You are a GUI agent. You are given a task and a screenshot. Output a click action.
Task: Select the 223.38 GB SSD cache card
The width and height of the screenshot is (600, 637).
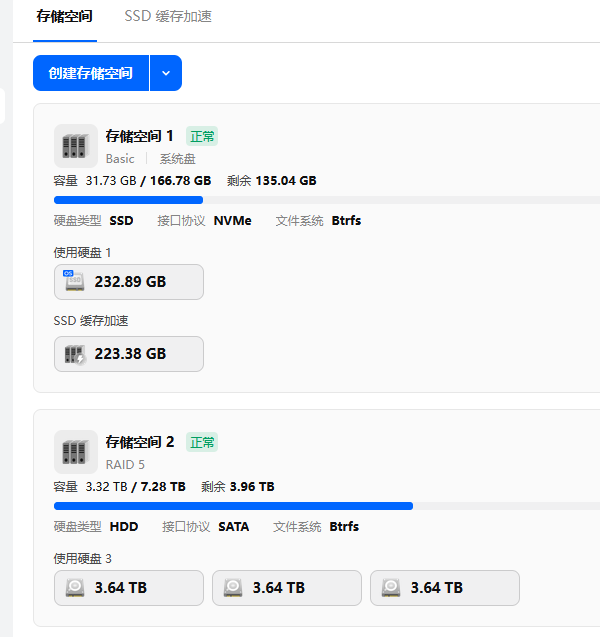pyautogui.click(x=129, y=354)
